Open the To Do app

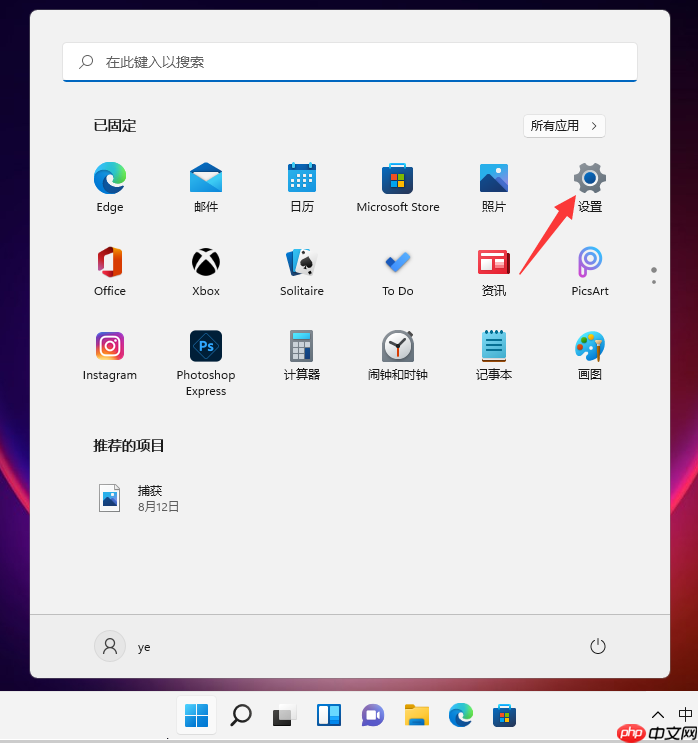pos(398,272)
